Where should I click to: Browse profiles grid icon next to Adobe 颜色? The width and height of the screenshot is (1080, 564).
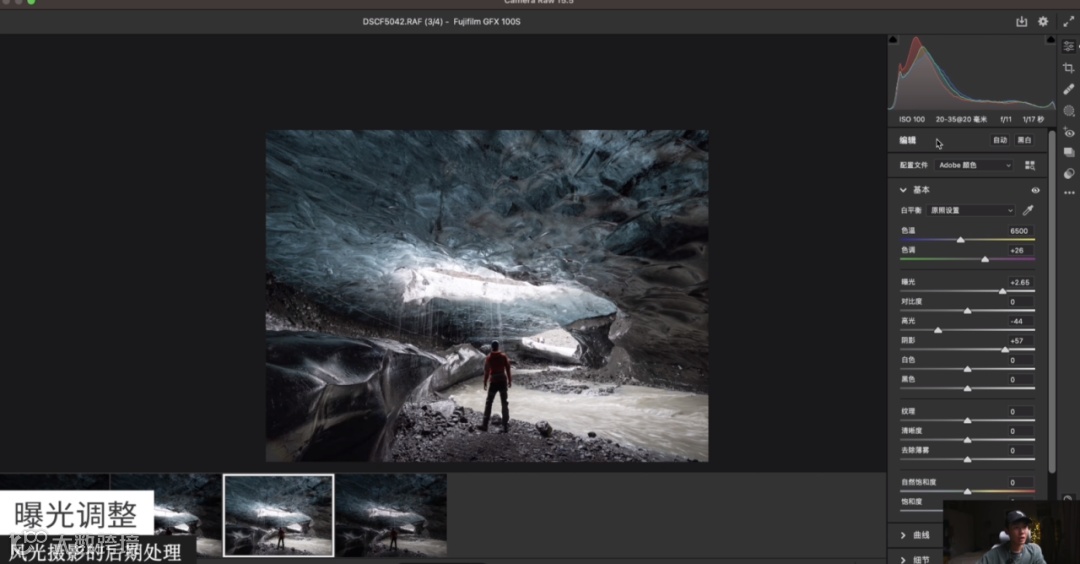[x=1030, y=165]
